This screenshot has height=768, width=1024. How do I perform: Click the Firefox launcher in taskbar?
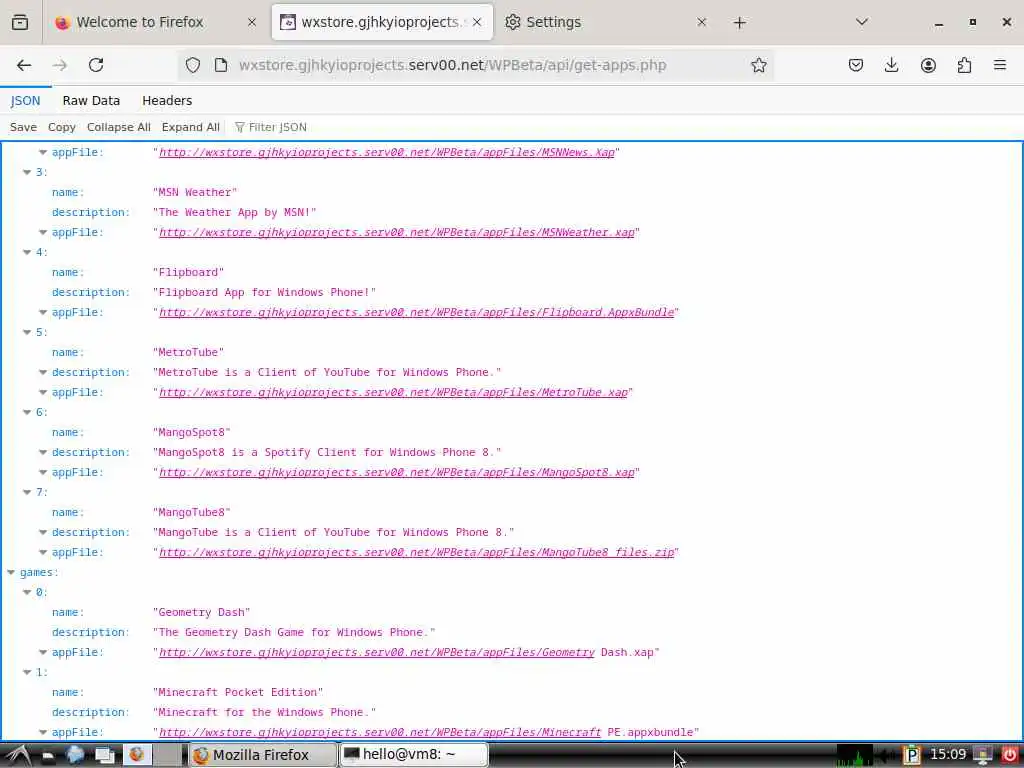click(136, 755)
